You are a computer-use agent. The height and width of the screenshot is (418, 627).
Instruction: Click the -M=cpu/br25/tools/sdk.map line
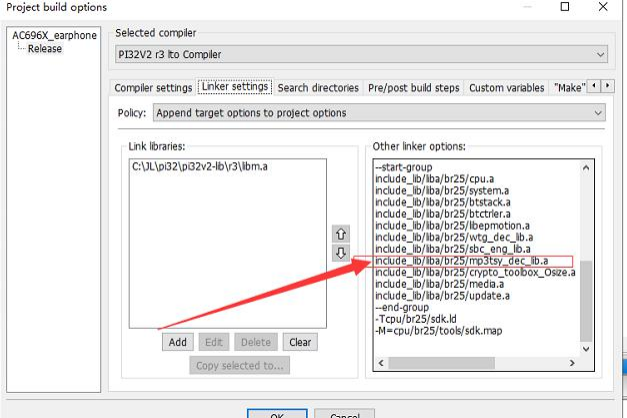pyautogui.click(x=439, y=331)
